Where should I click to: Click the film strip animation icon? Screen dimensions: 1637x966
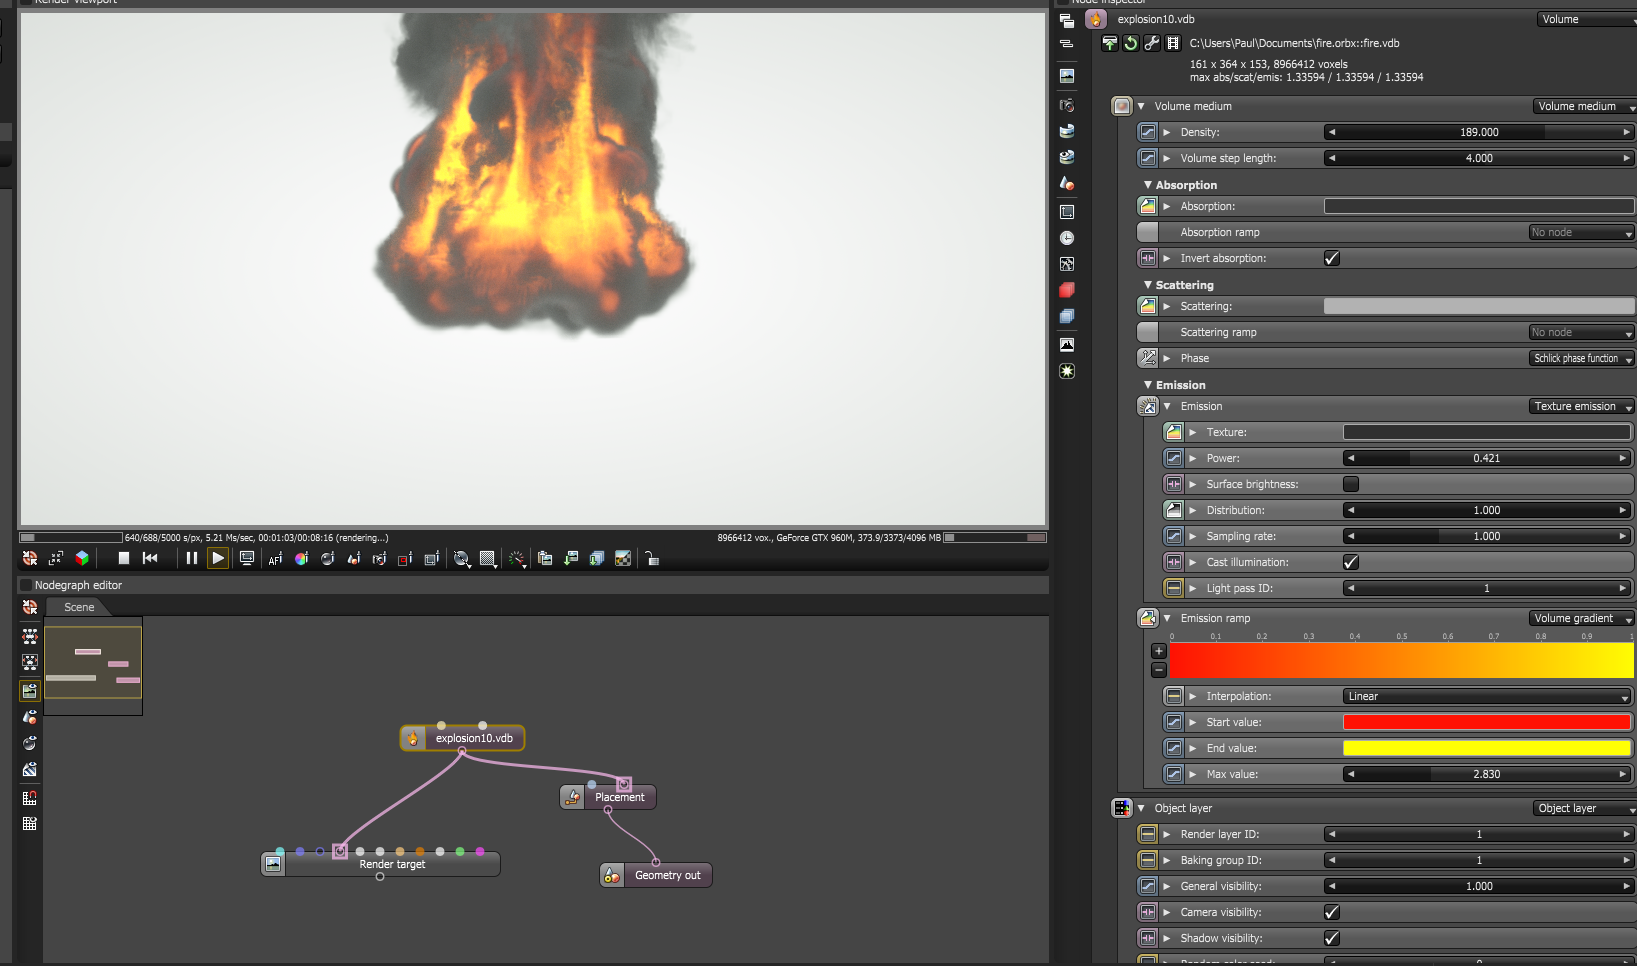(1173, 43)
